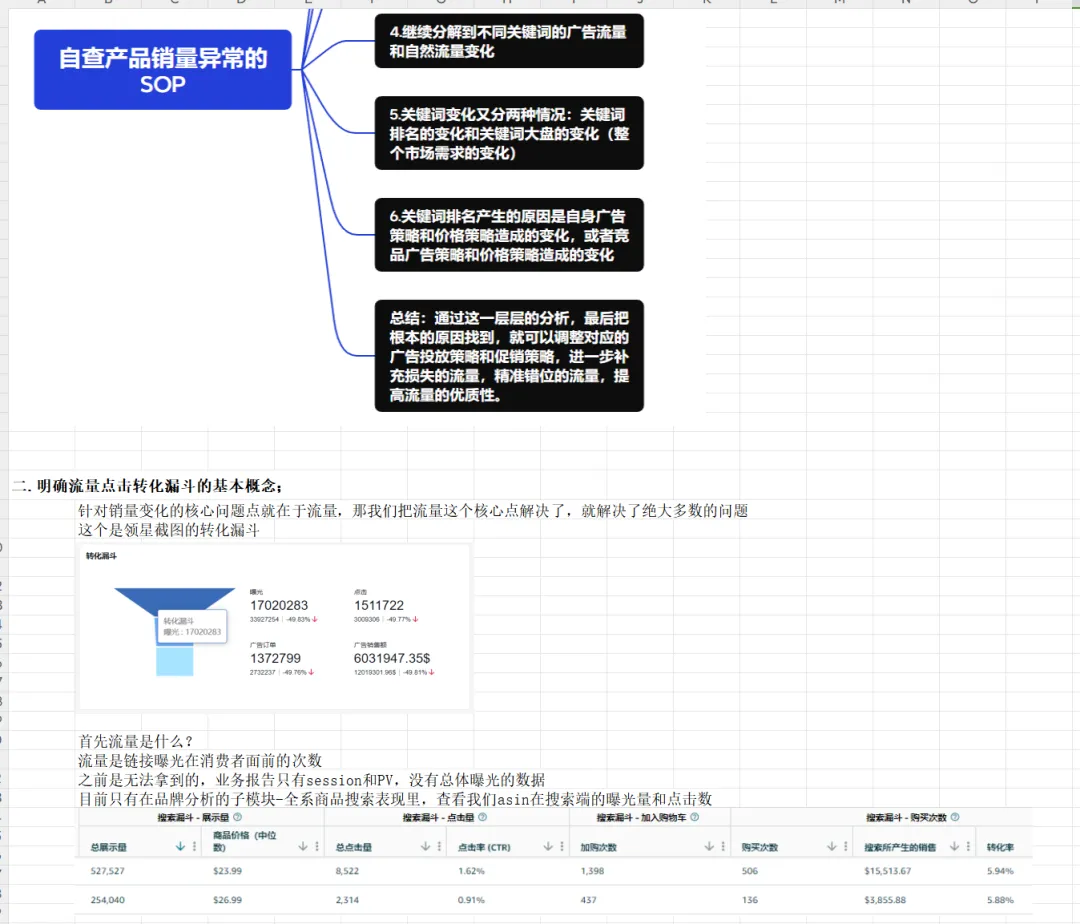Select the 转化漏斗 funnel chart image

[274, 627]
